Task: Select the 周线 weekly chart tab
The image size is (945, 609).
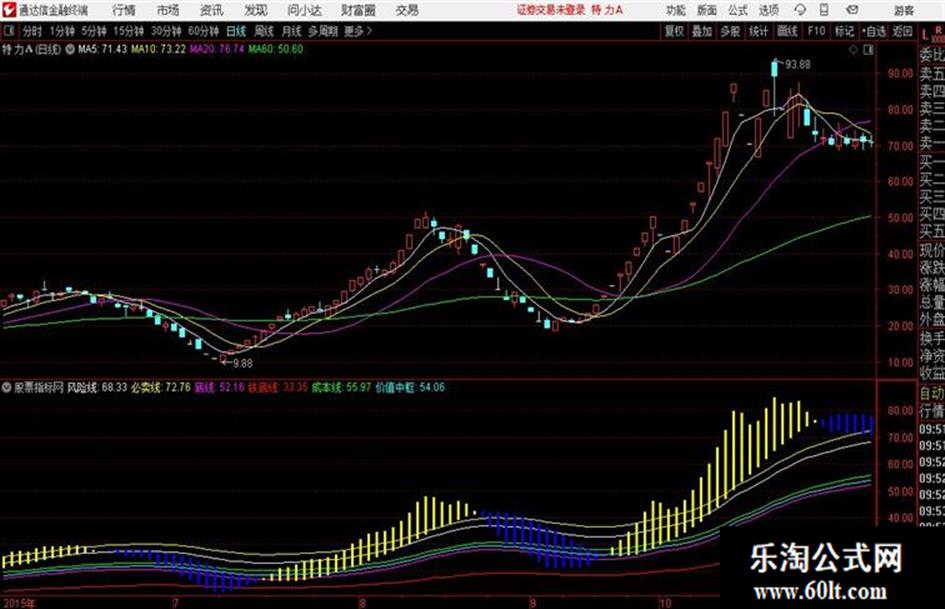Action: point(263,31)
